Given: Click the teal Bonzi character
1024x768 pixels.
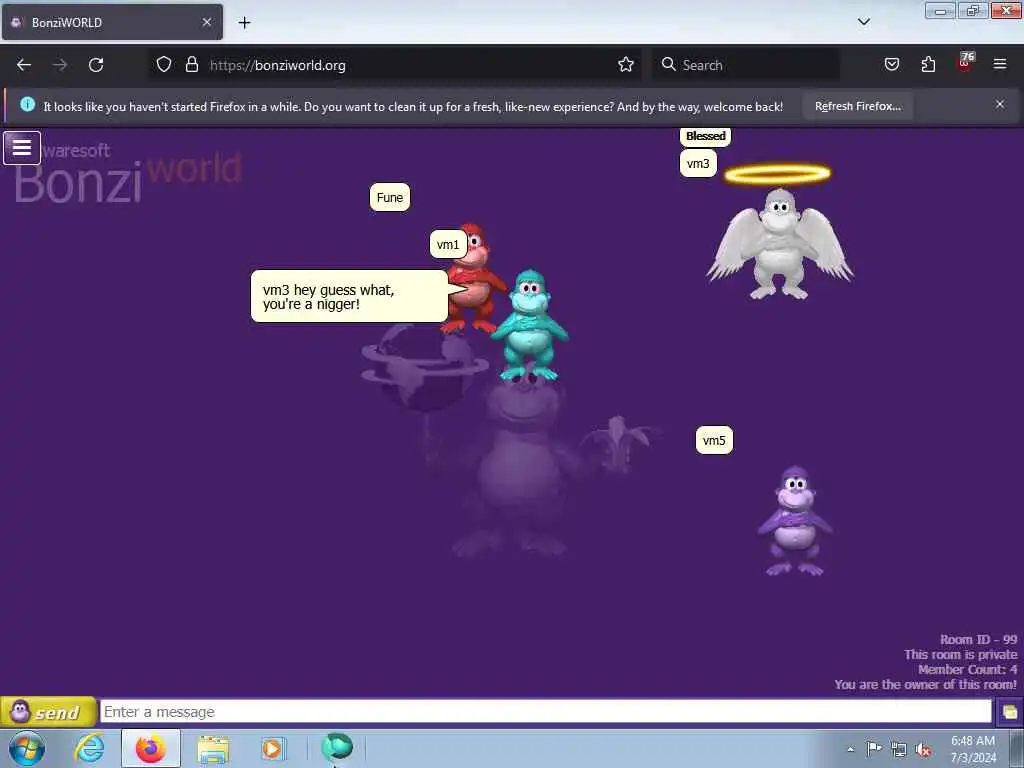Looking at the screenshot, I should coord(530,325).
